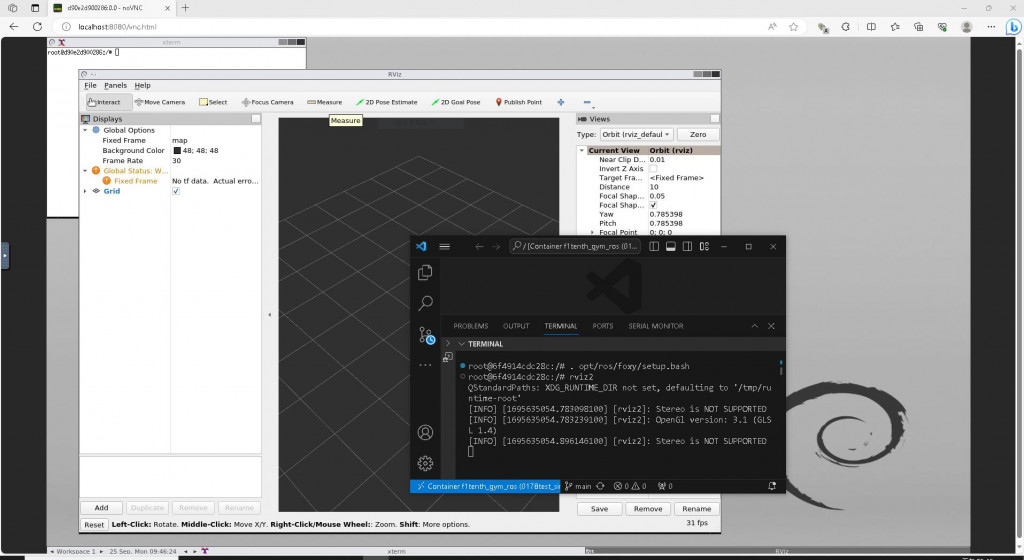This screenshot has width=1024, height=560.
Task: Open VS Code hamburger application menu
Action: pyautogui.click(x=445, y=247)
